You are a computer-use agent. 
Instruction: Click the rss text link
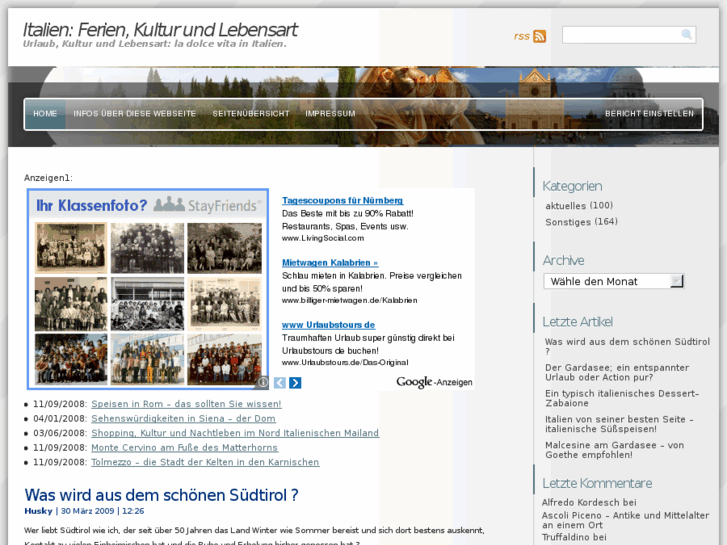coord(522,36)
